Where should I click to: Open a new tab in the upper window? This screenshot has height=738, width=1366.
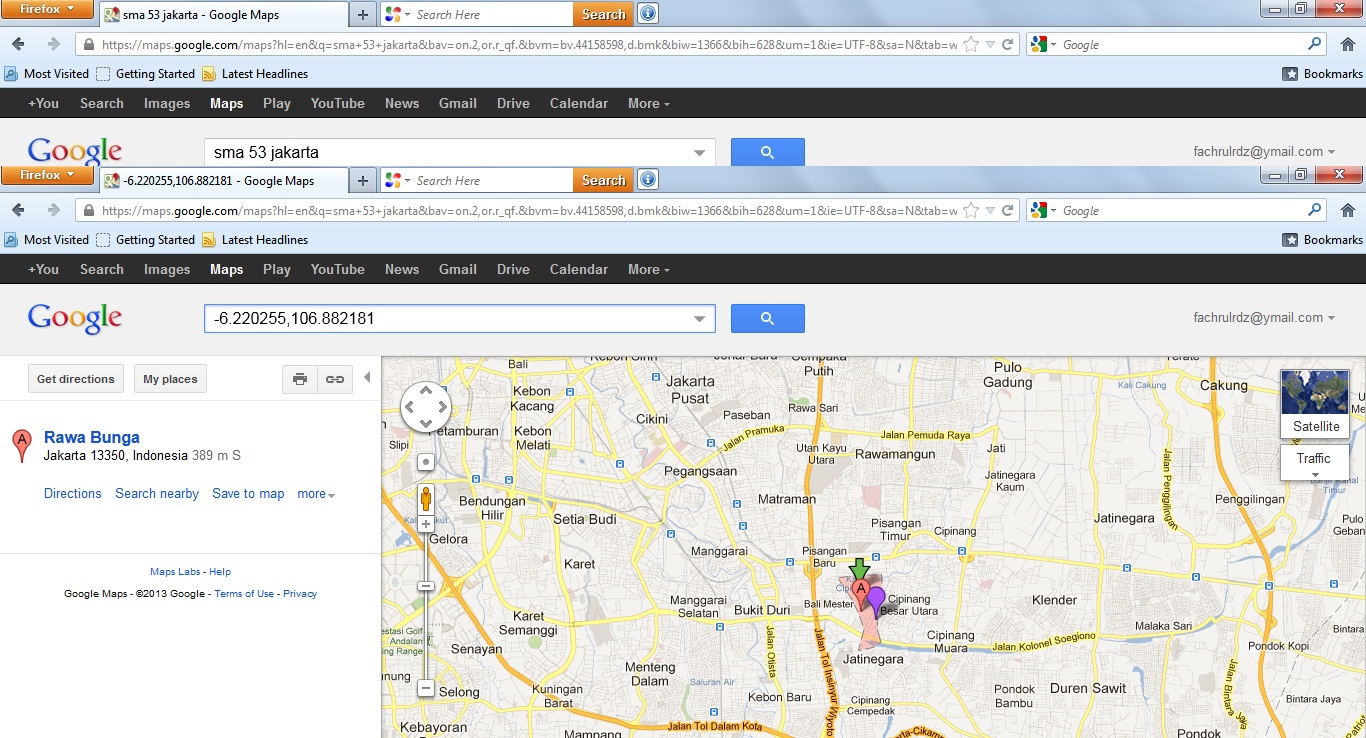point(362,15)
